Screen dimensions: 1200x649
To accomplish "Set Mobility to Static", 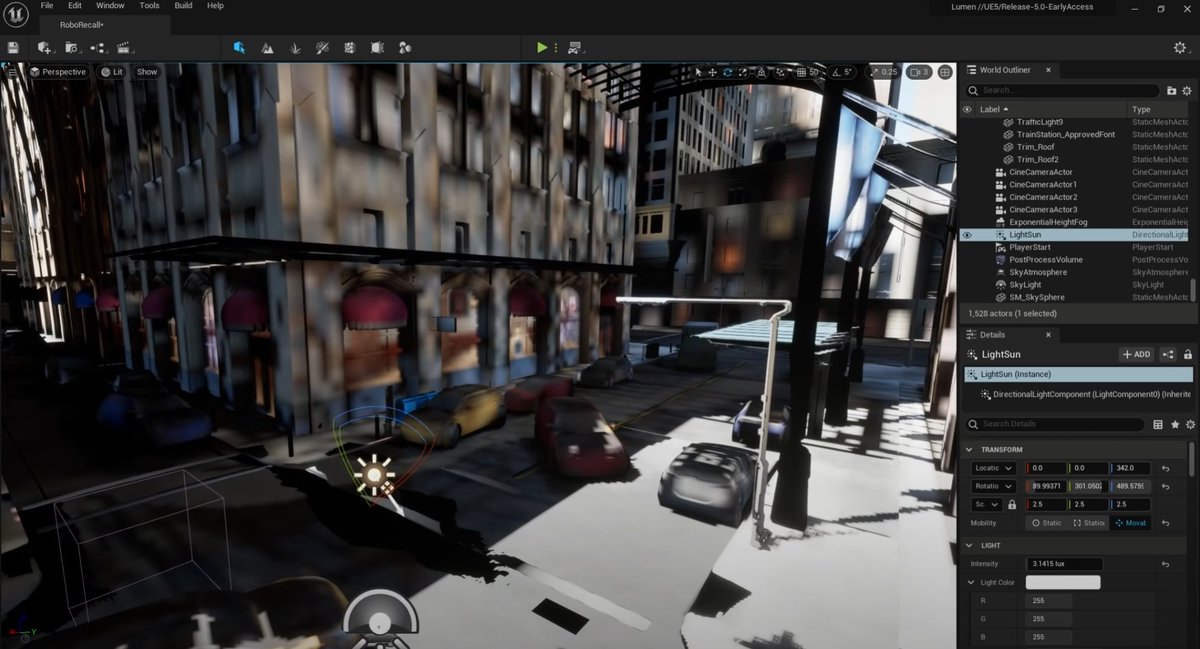I will point(1047,523).
